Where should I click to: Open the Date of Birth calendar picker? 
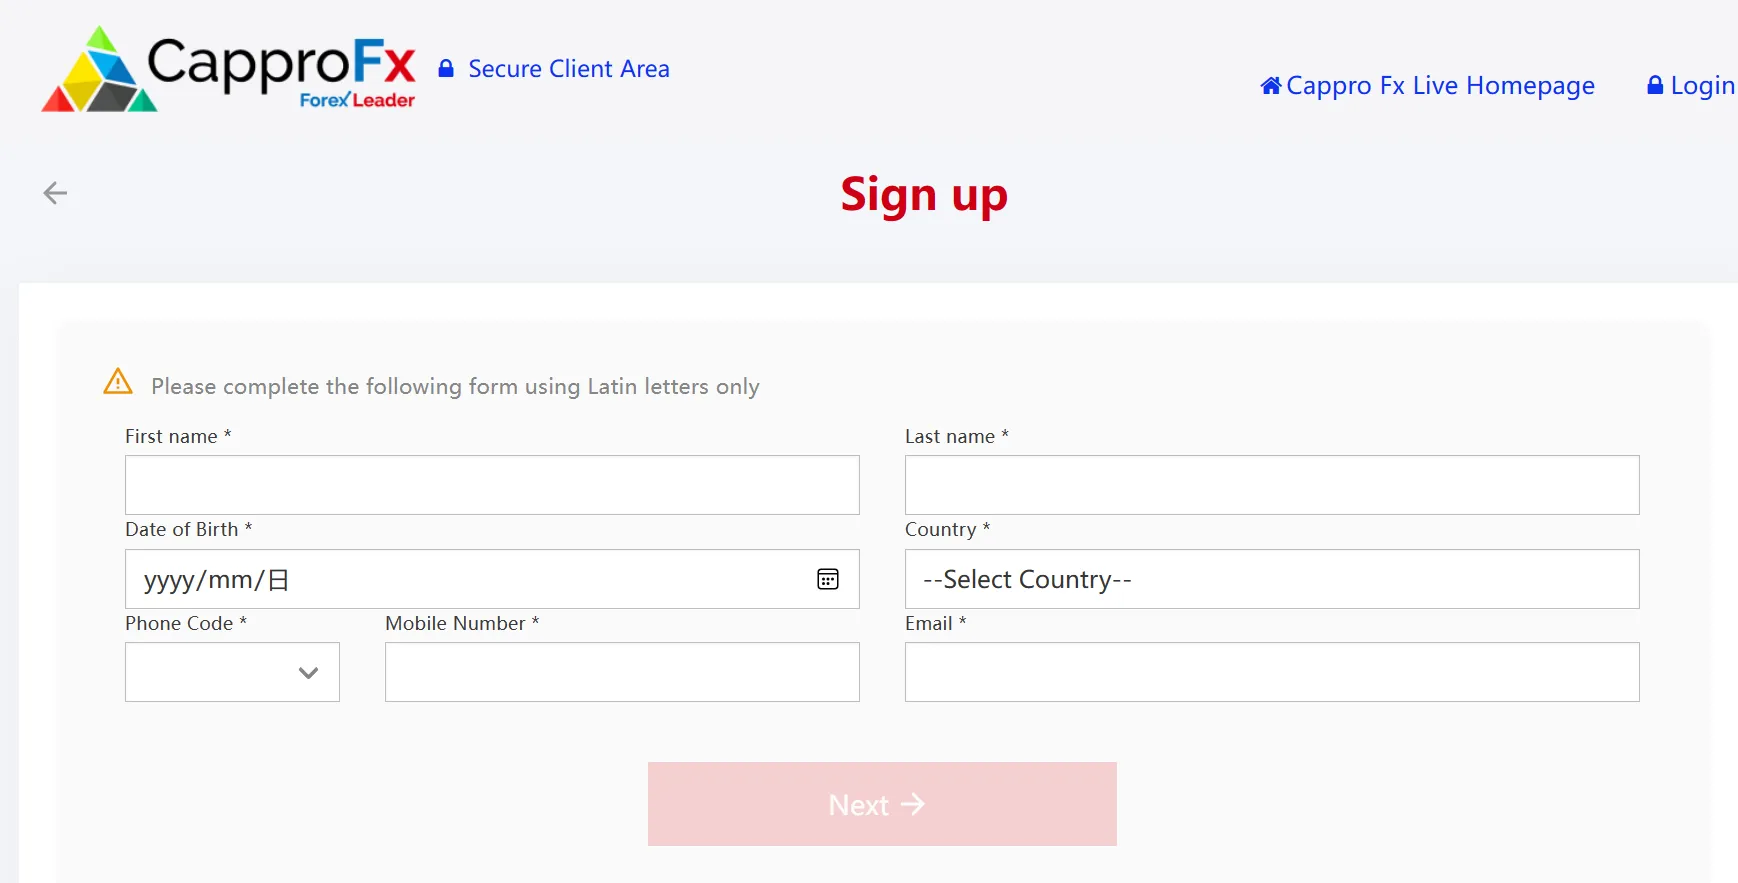coord(828,579)
